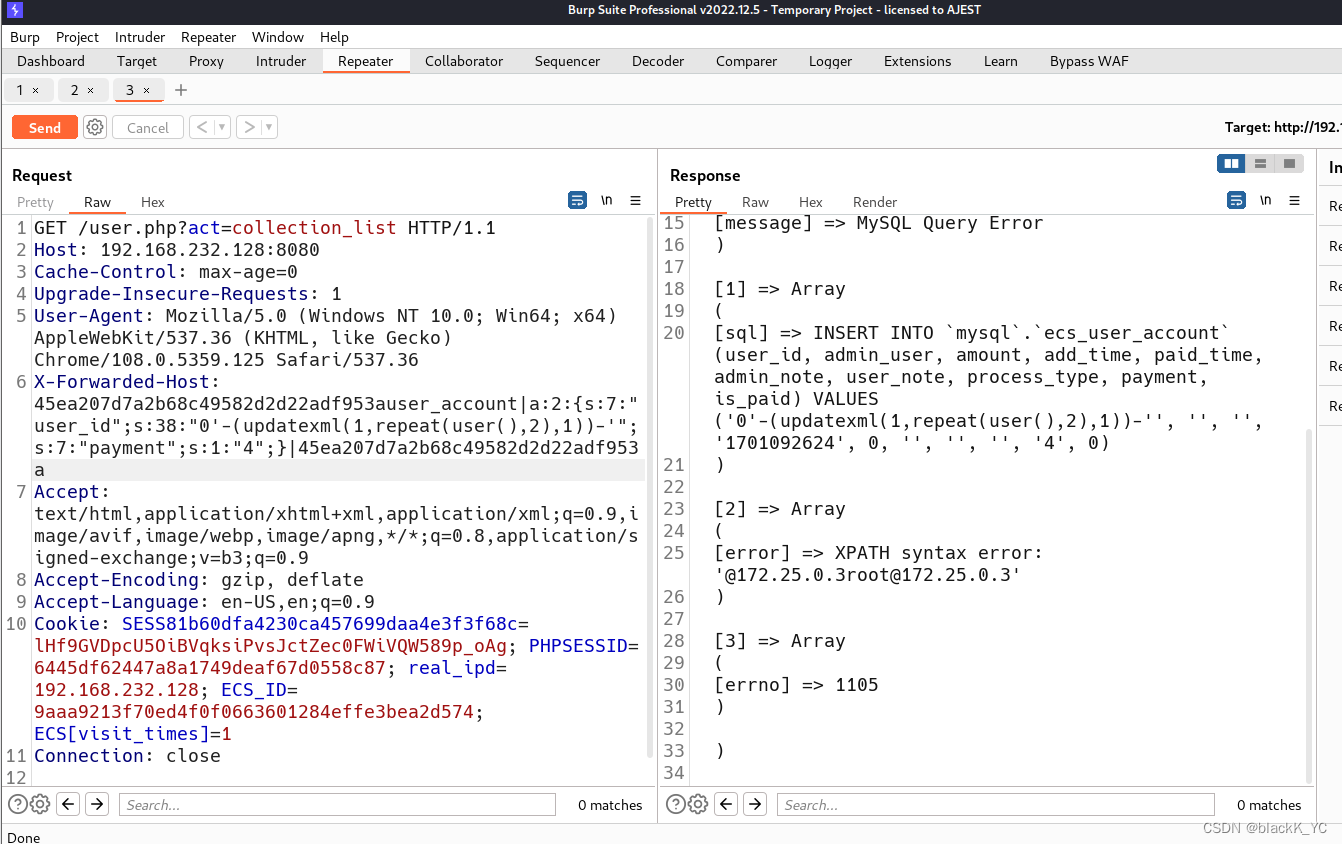Expand back history dropdown arrow
This screenshot has height=844, width=1342.
coord(222,127)
